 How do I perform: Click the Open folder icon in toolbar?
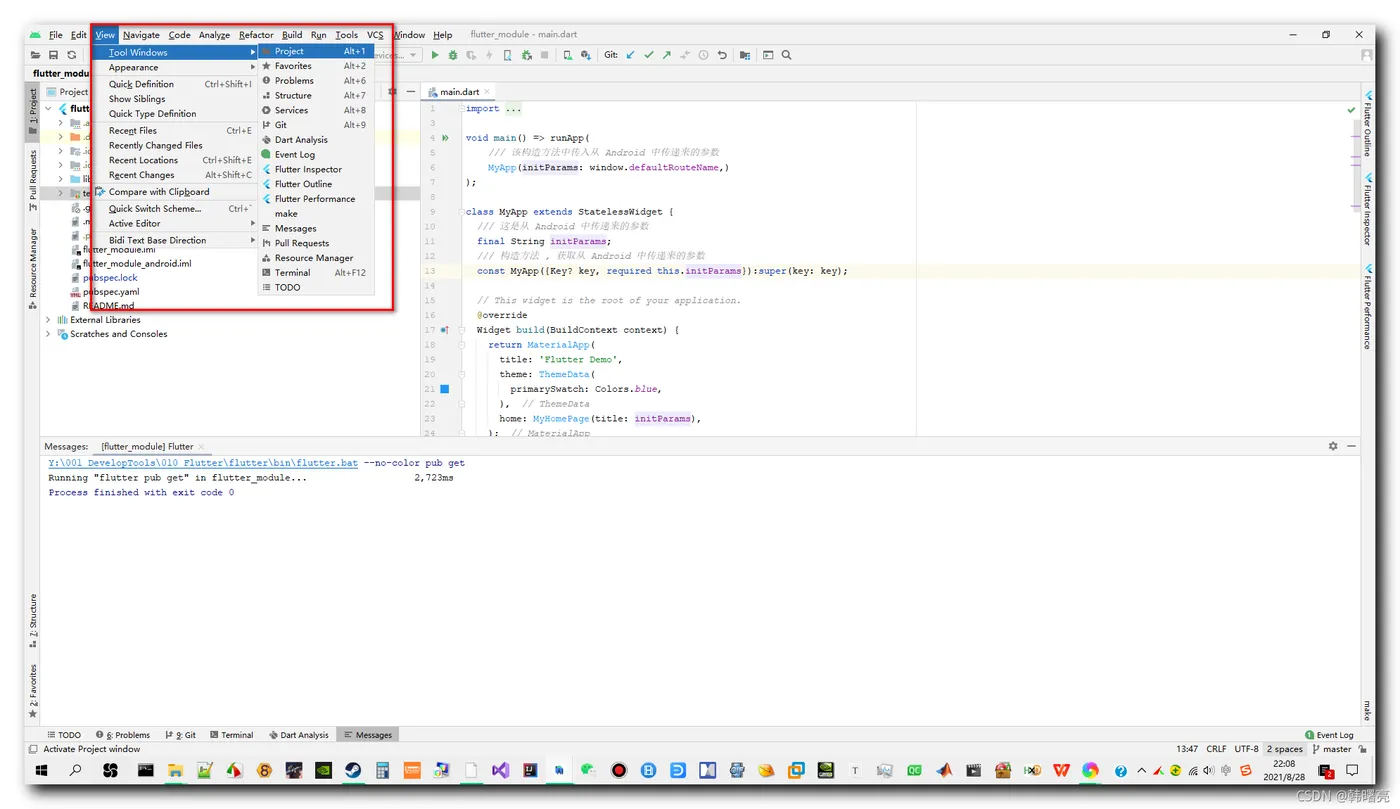tap(36, 55)
